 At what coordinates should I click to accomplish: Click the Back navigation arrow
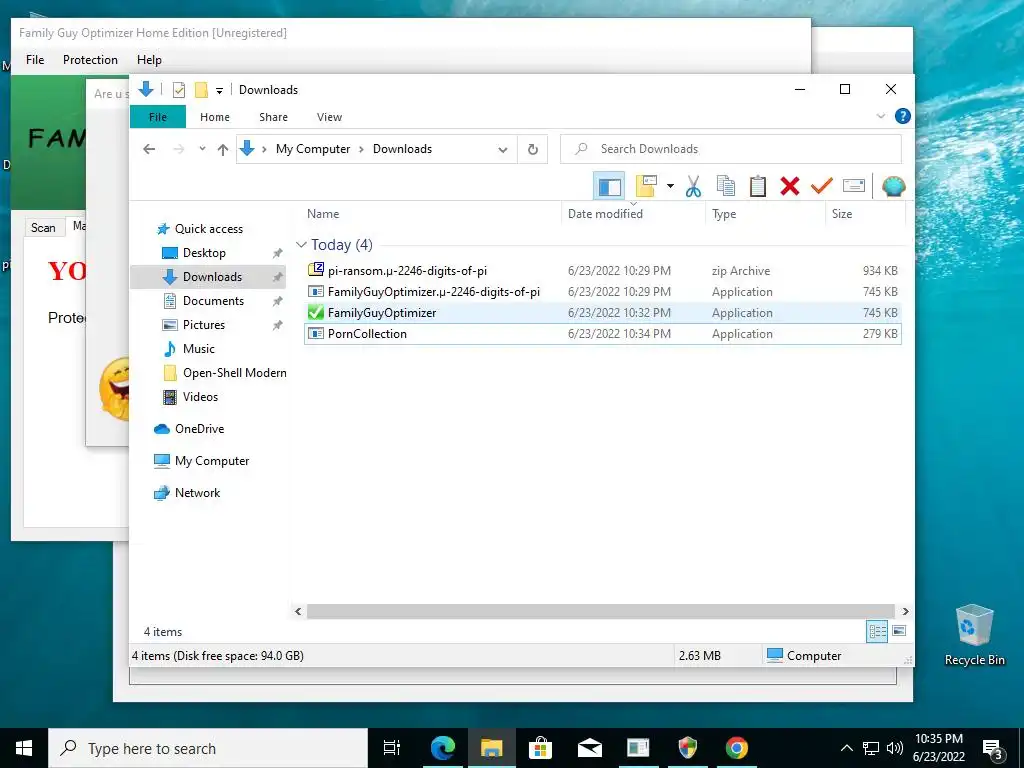click(x=149, y=149)
